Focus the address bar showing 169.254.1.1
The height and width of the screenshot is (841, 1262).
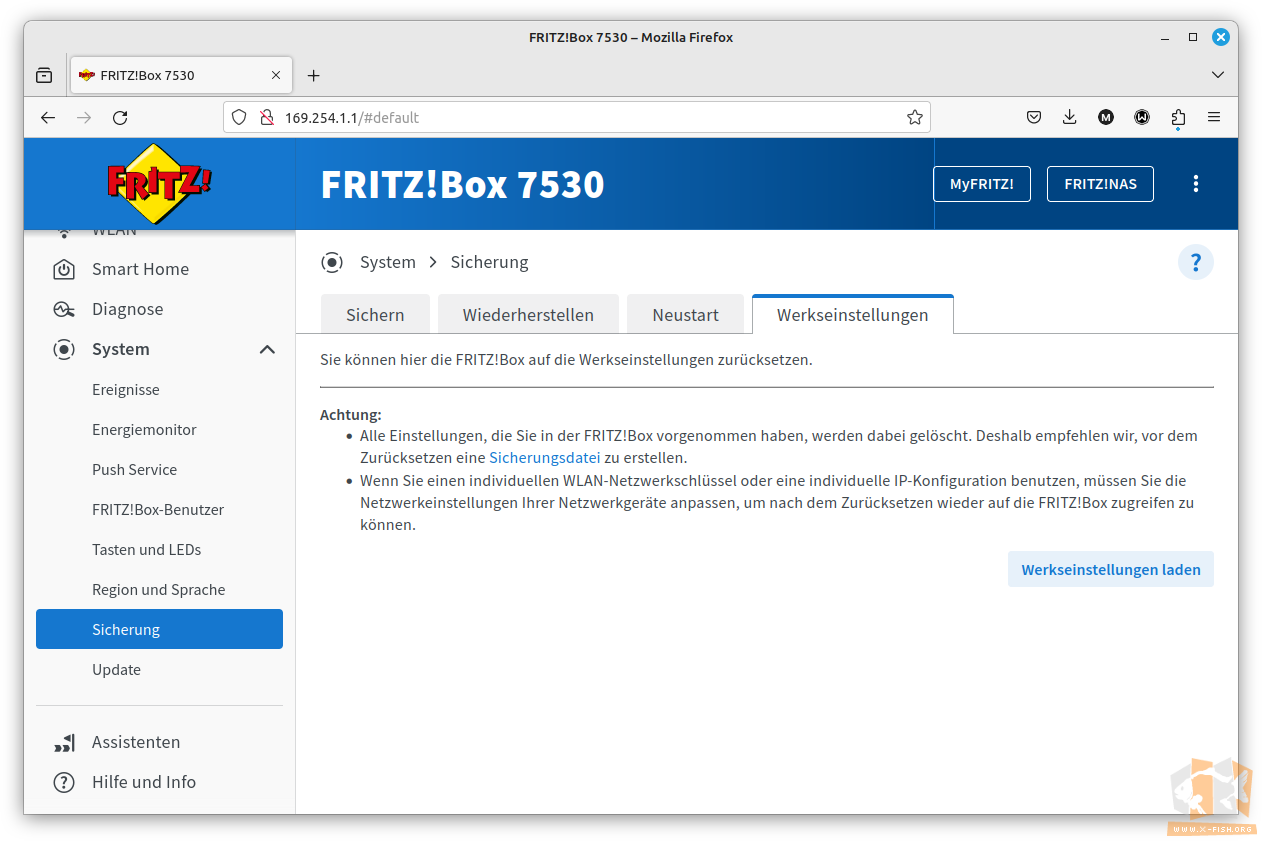(x=577, y=117)
